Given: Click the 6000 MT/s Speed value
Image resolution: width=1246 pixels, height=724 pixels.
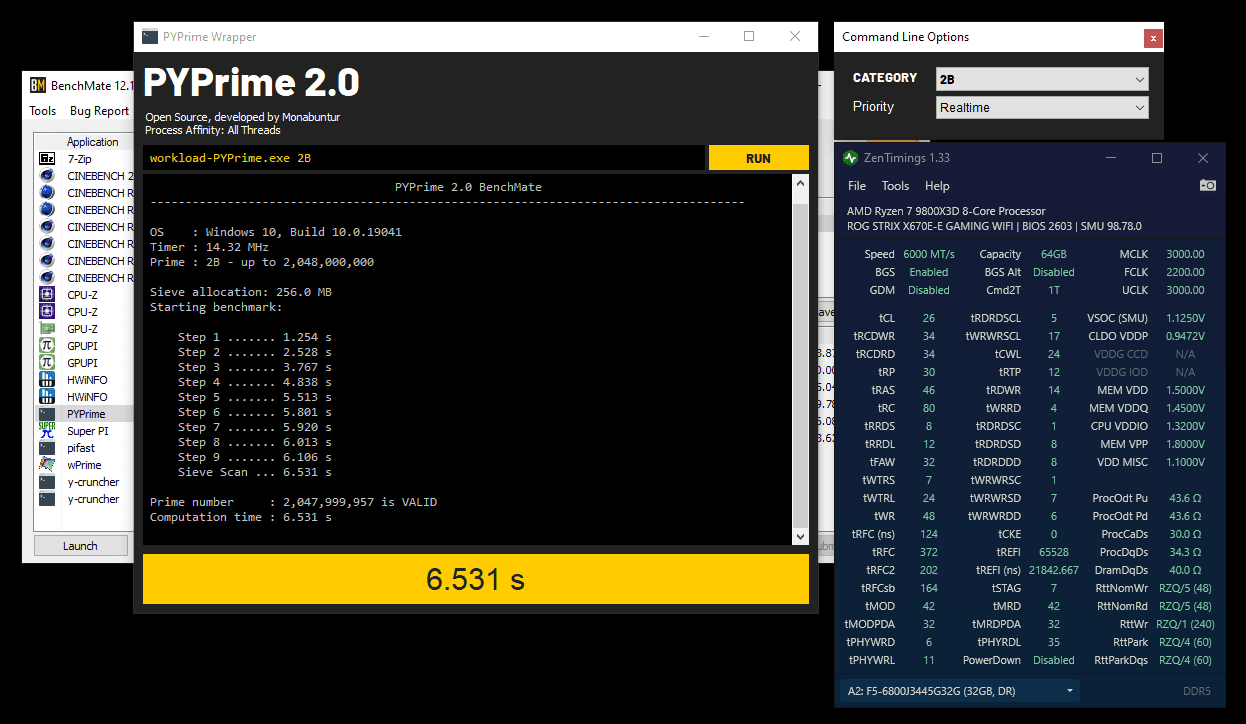Looking at the screenshot, I should click(x=929, y=254).
